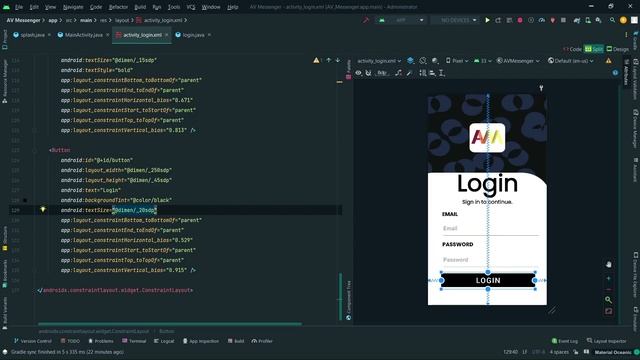Click the Zoom to Fit magnifier in preview

608,300
